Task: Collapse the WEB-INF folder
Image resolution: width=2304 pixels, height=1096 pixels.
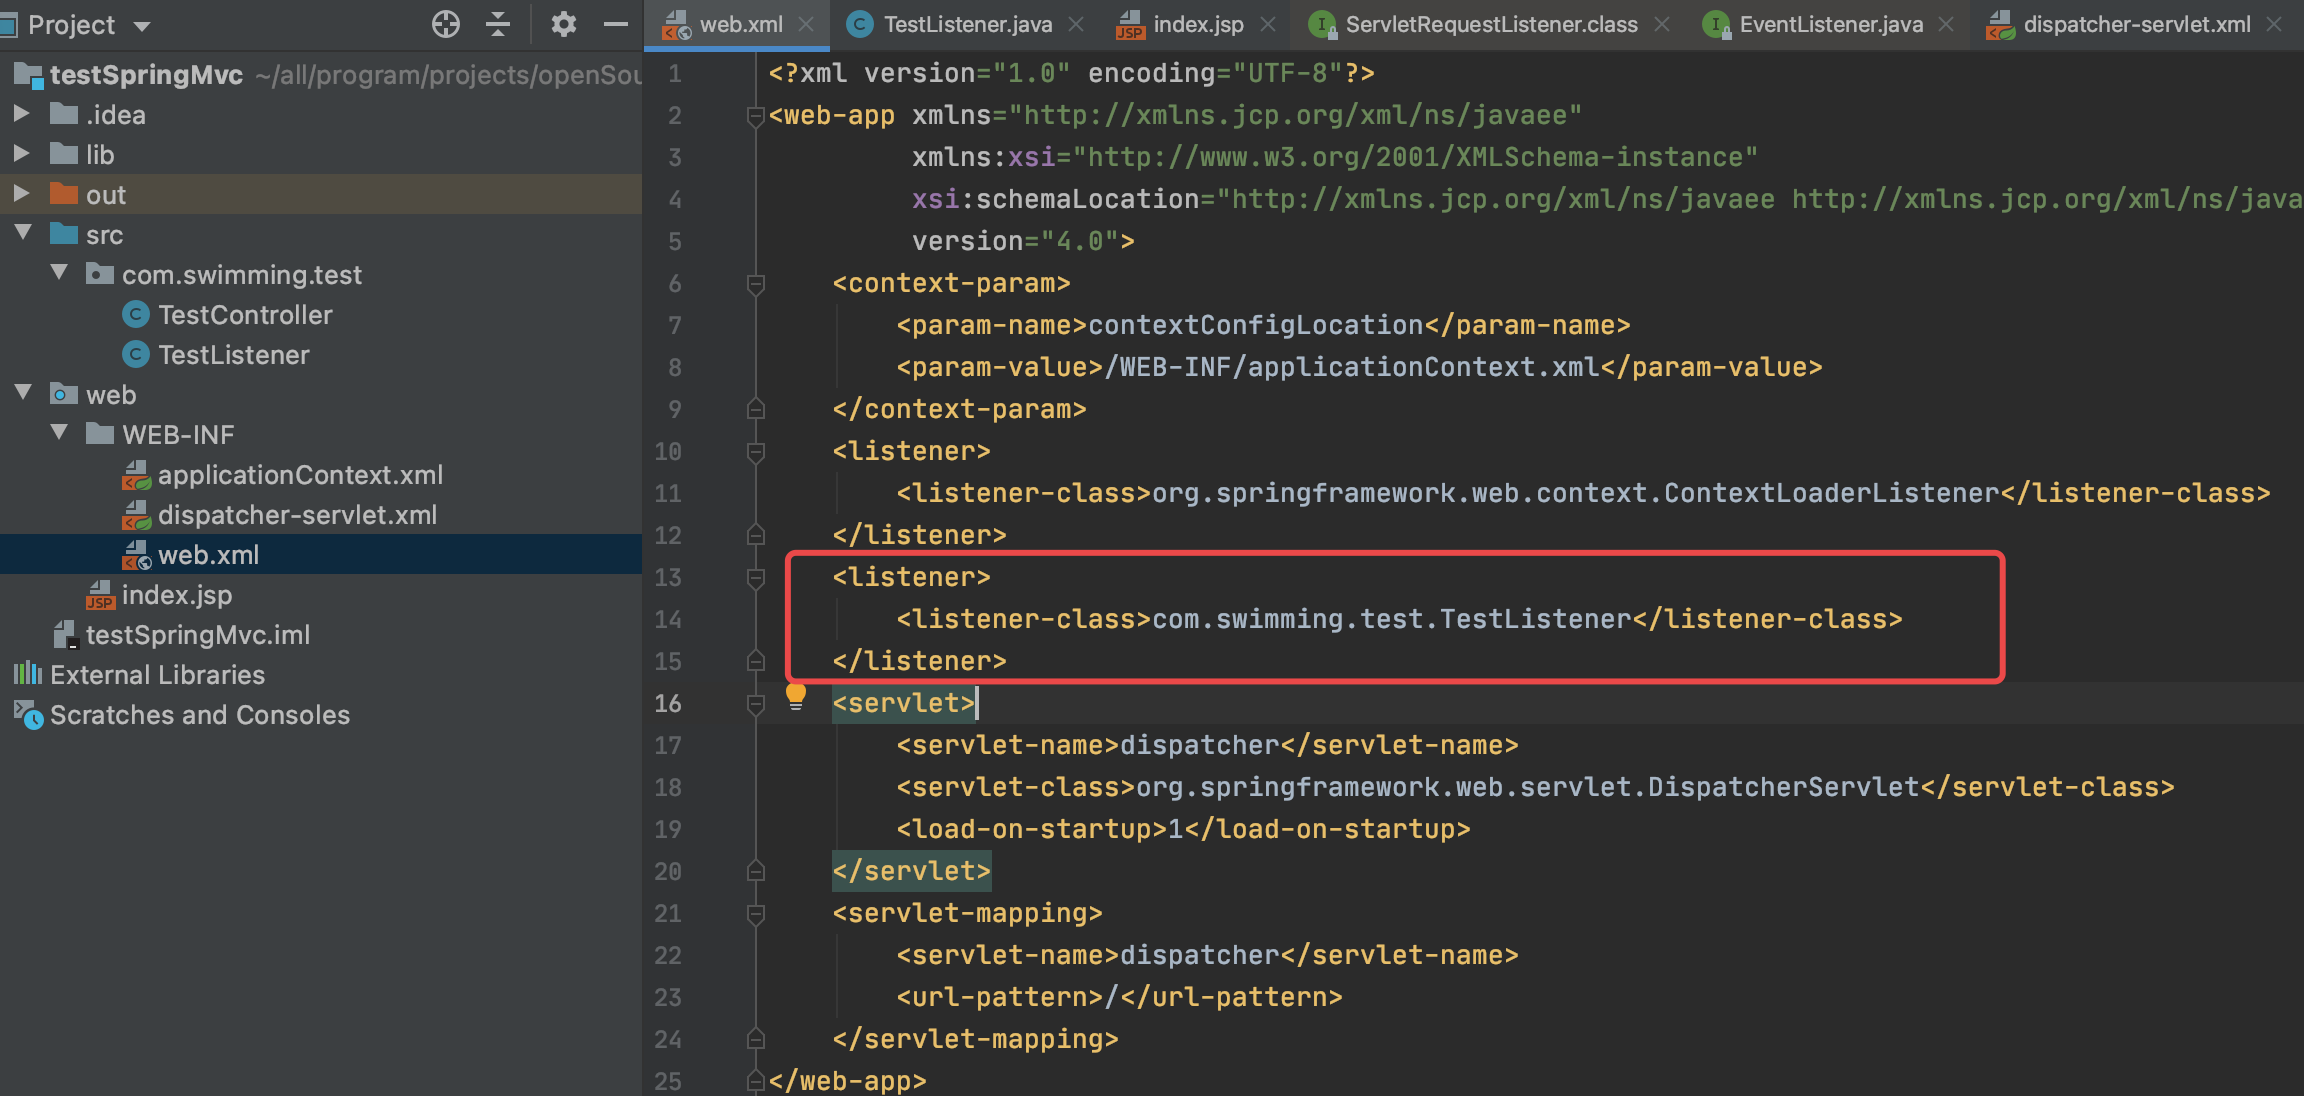Action: 59,433
